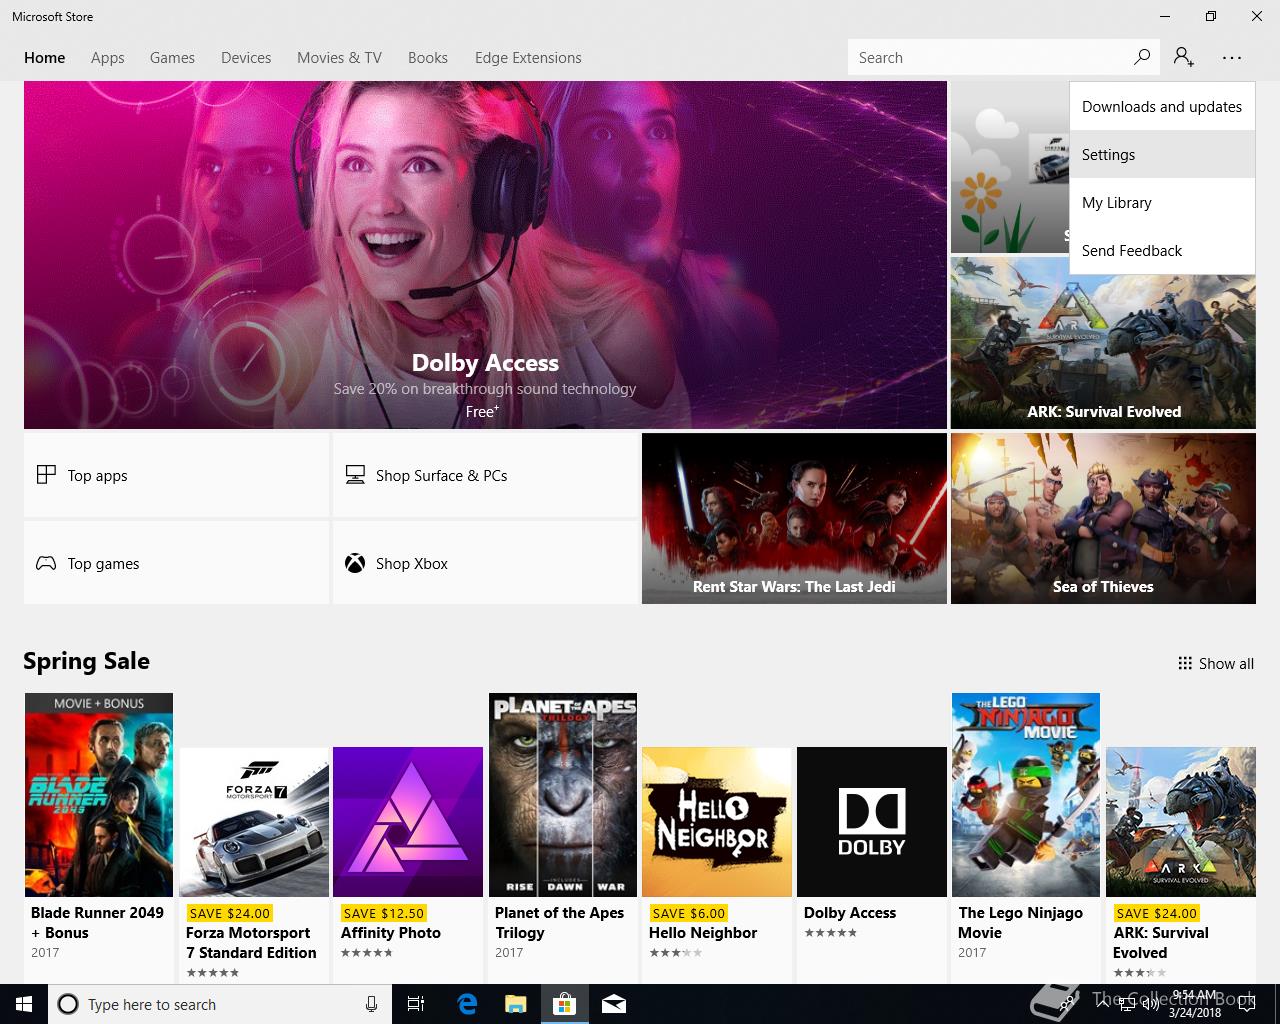Open Affinity Photo app thumbnail

click(408, 822)
